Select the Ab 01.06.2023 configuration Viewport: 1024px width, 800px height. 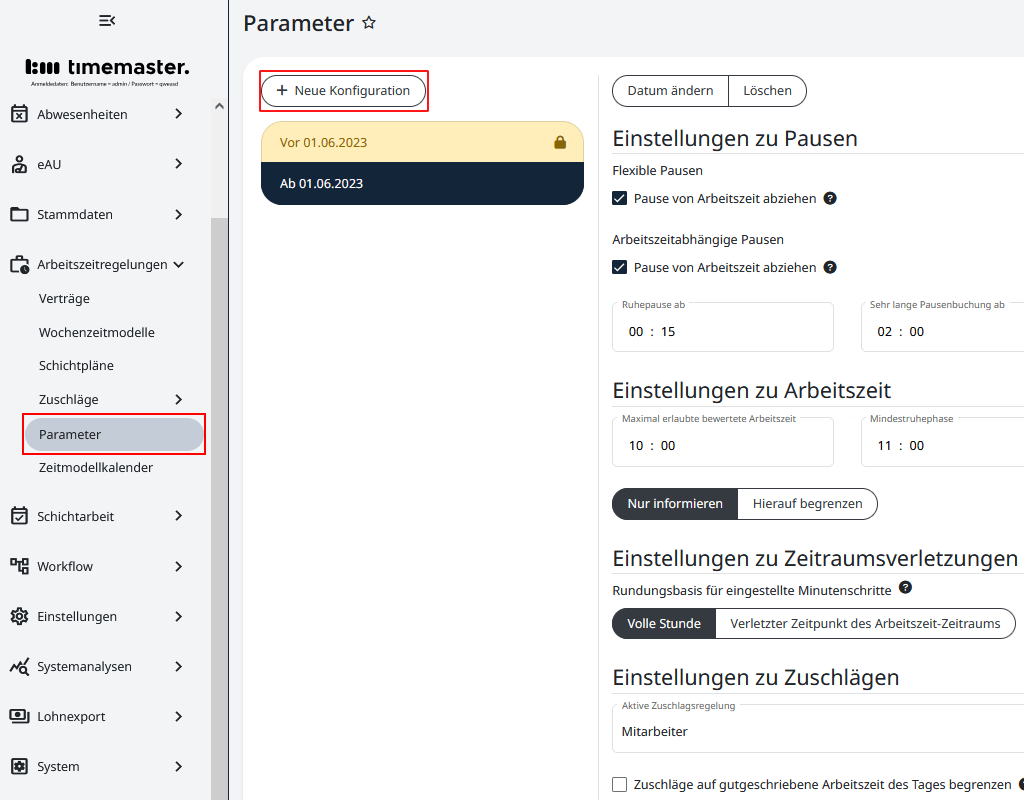tap(422, 184)
